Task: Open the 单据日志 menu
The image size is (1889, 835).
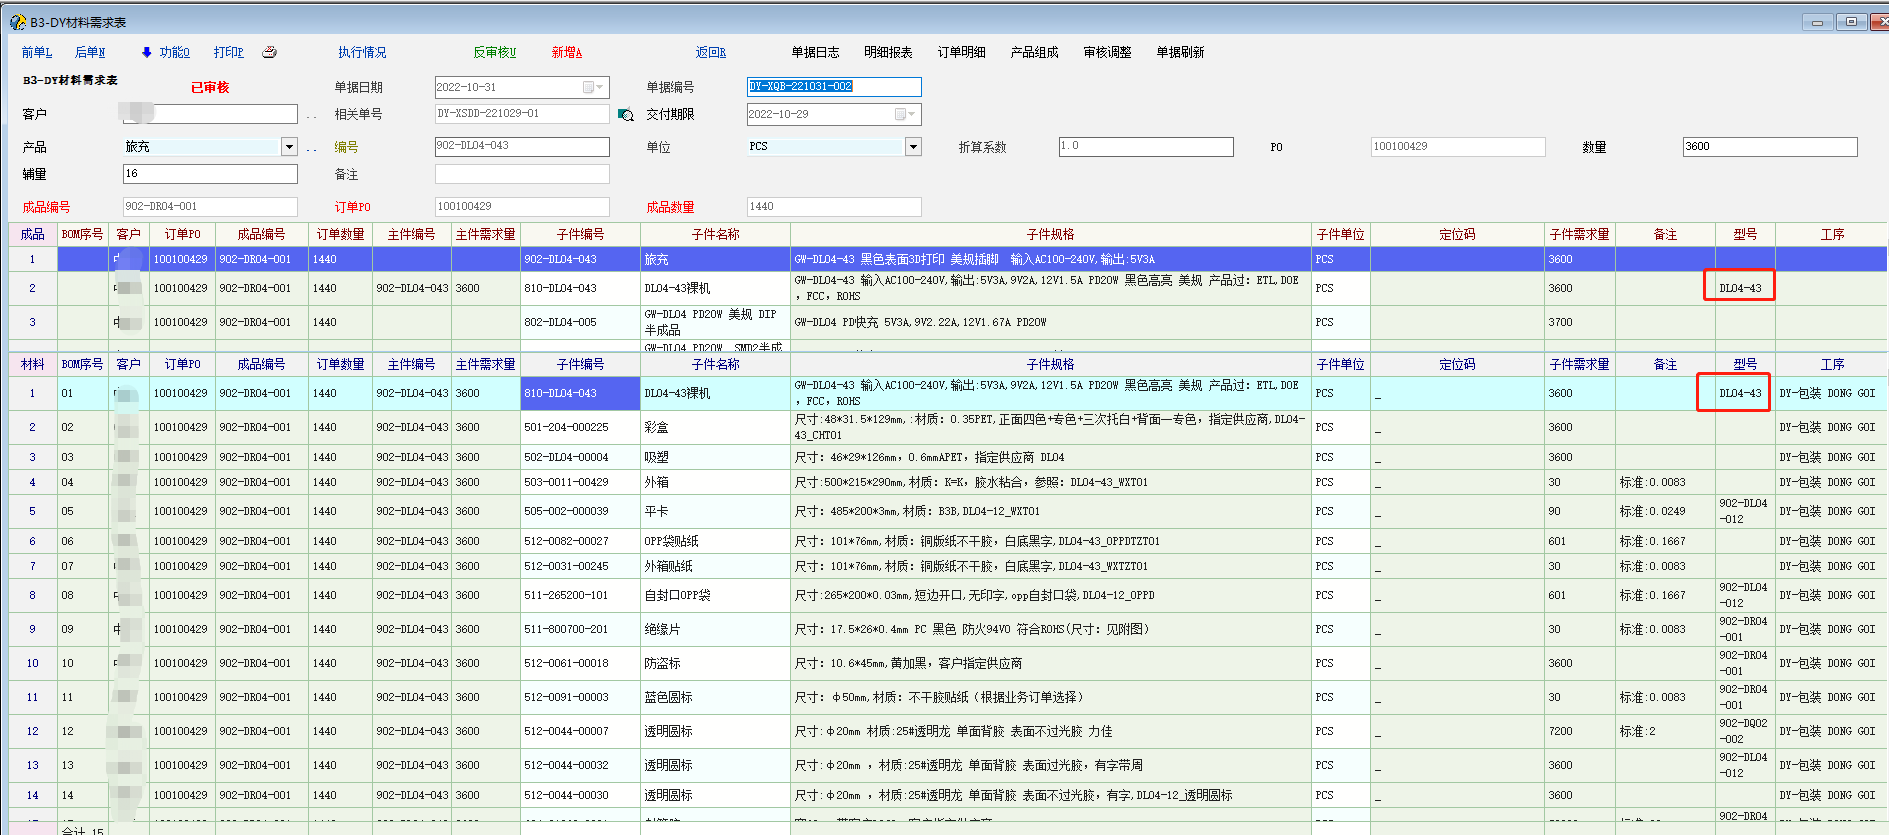Action: 815,52
